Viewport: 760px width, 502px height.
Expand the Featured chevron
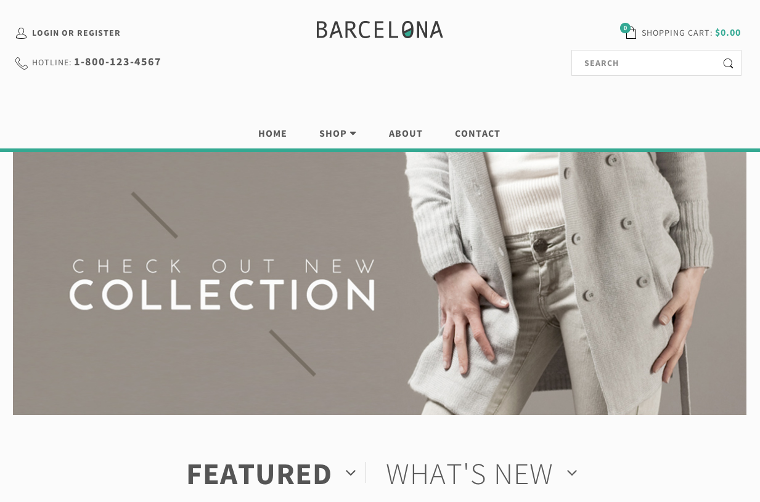351,473
